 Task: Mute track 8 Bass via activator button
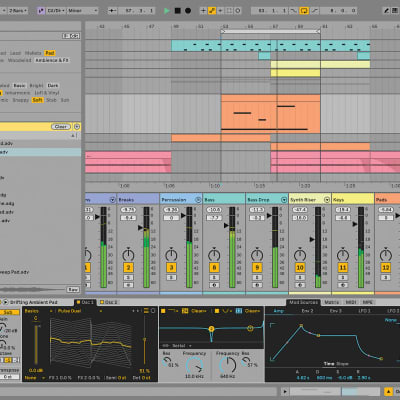214,268
